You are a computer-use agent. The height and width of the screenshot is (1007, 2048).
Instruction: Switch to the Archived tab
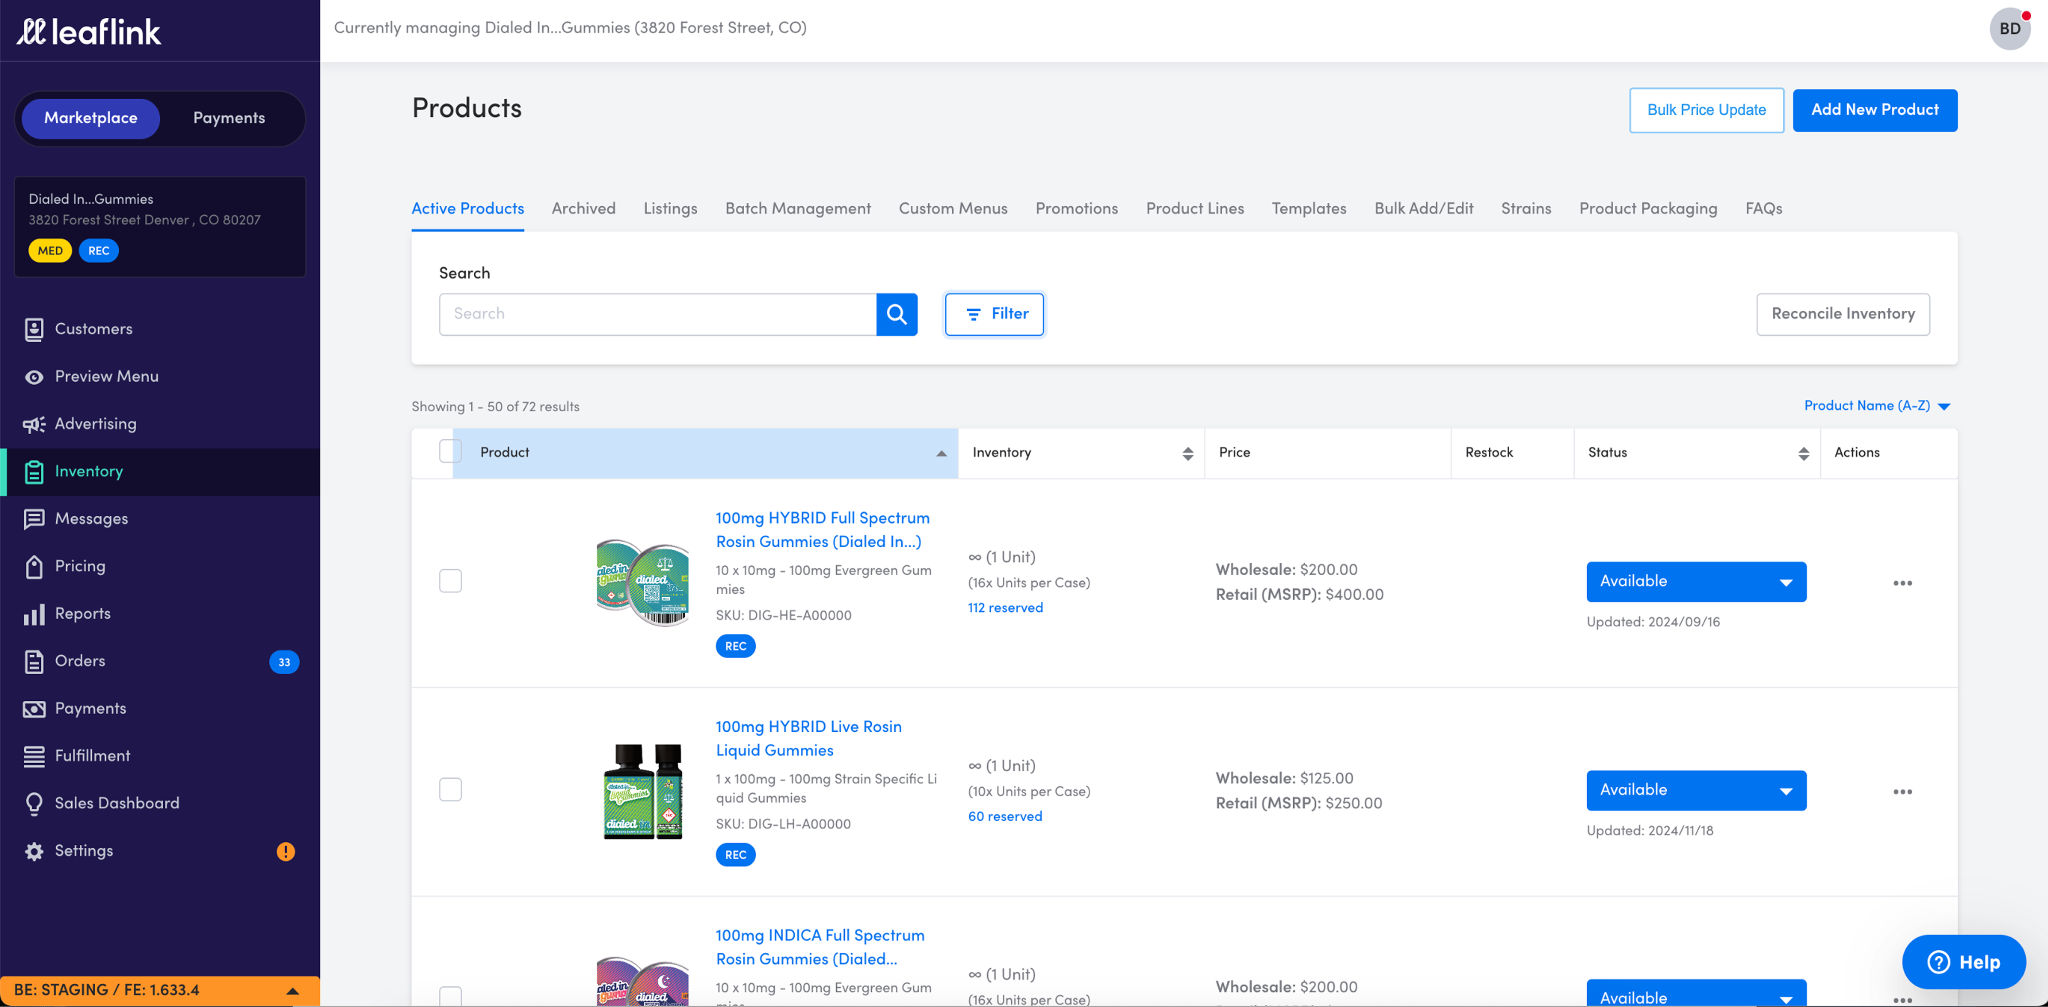[584, 209]
